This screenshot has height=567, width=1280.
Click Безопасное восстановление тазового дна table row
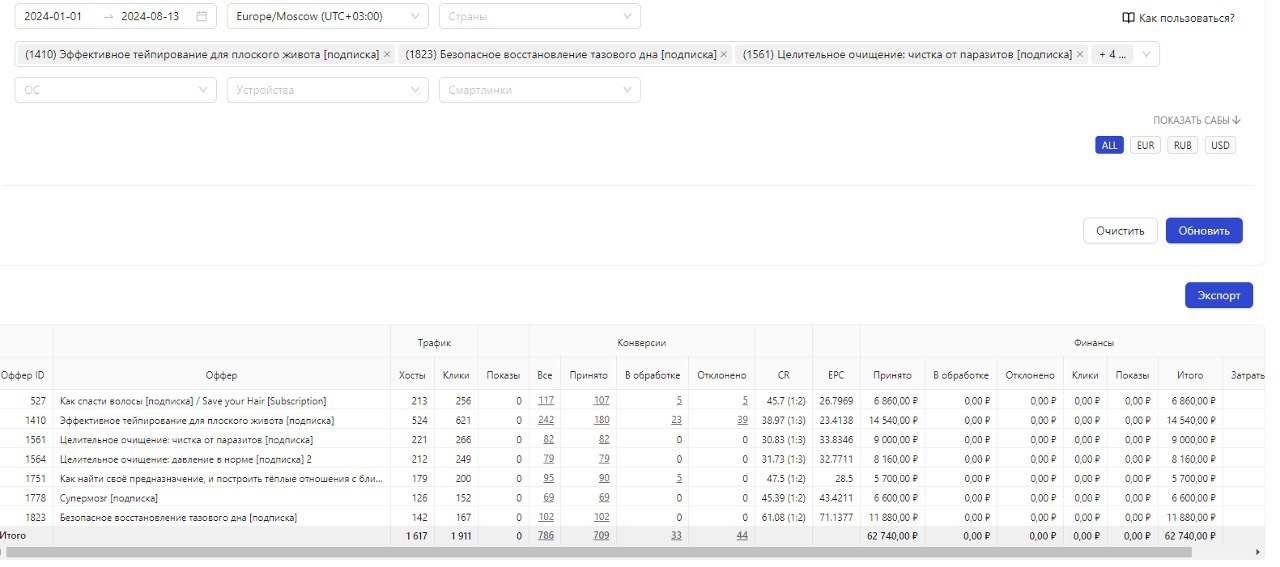(632, 517)
